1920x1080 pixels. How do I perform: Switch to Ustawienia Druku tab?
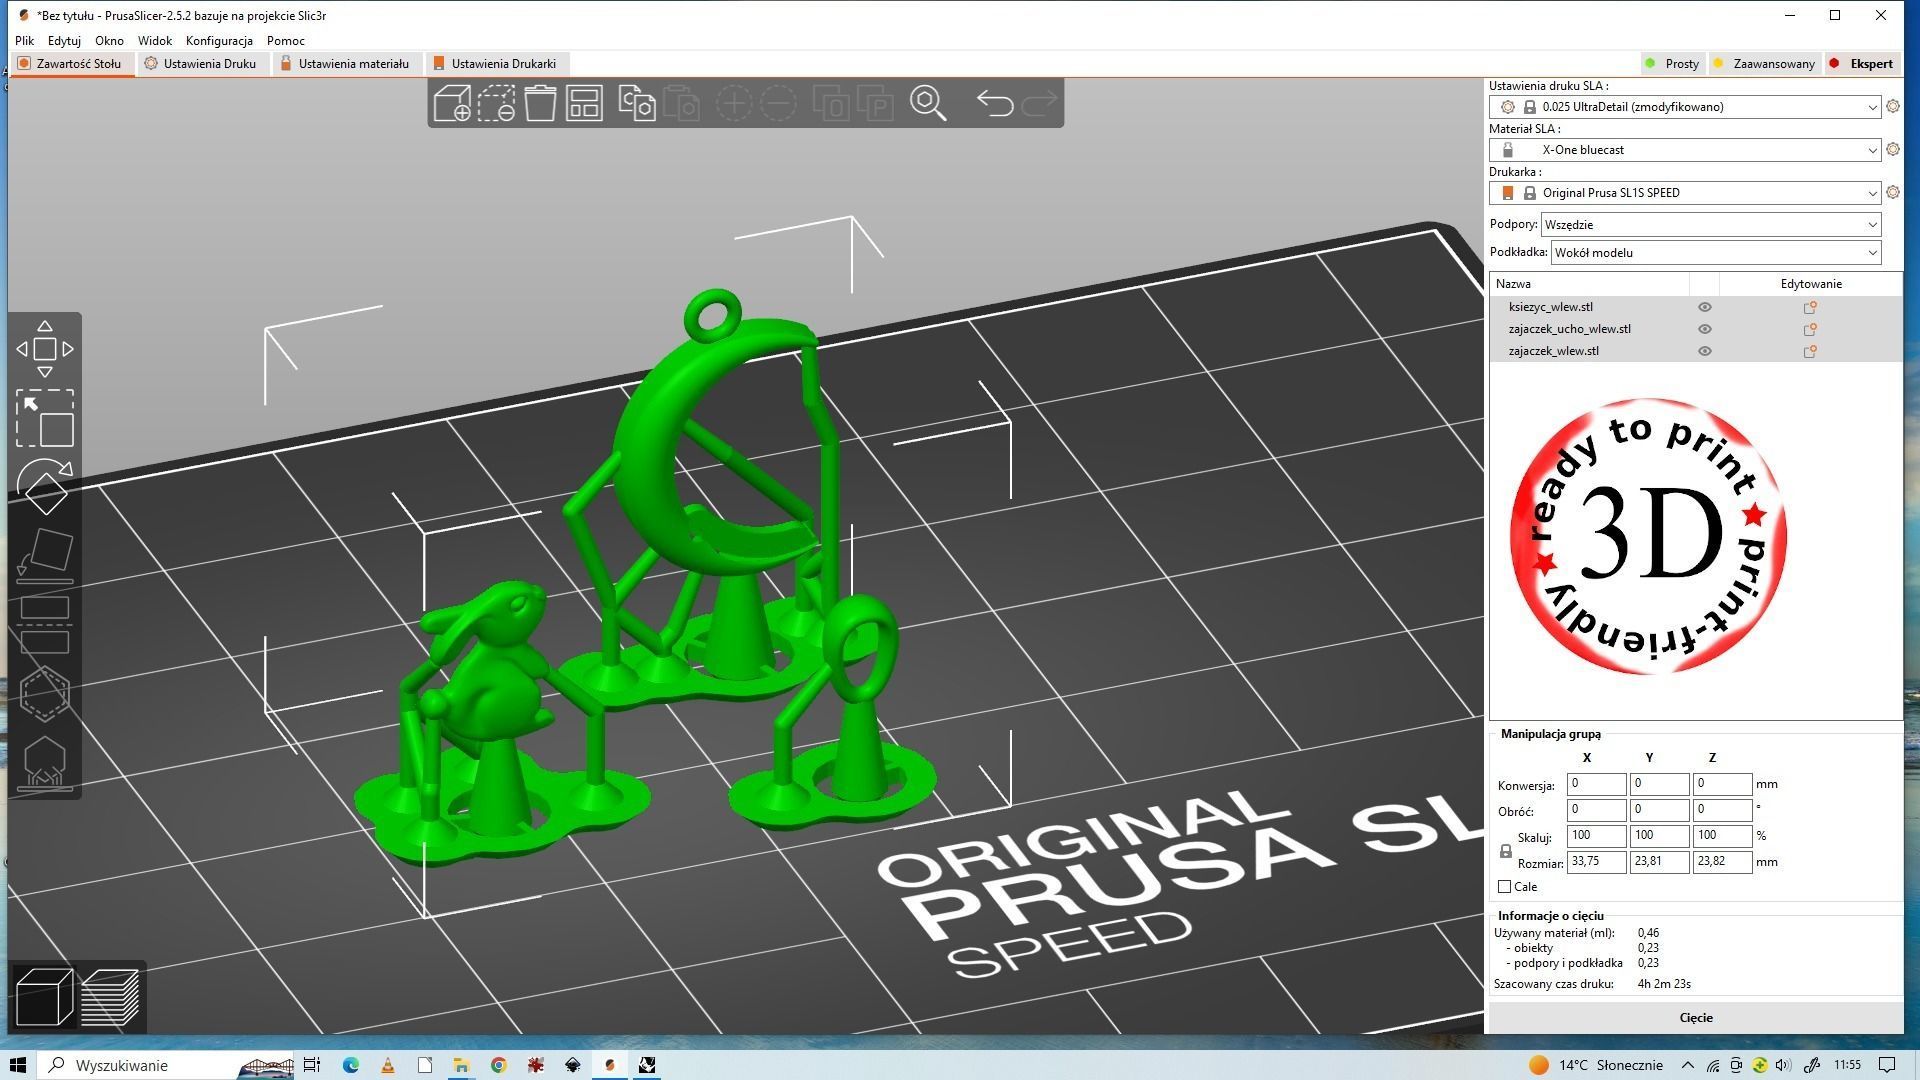coord(201,63)
